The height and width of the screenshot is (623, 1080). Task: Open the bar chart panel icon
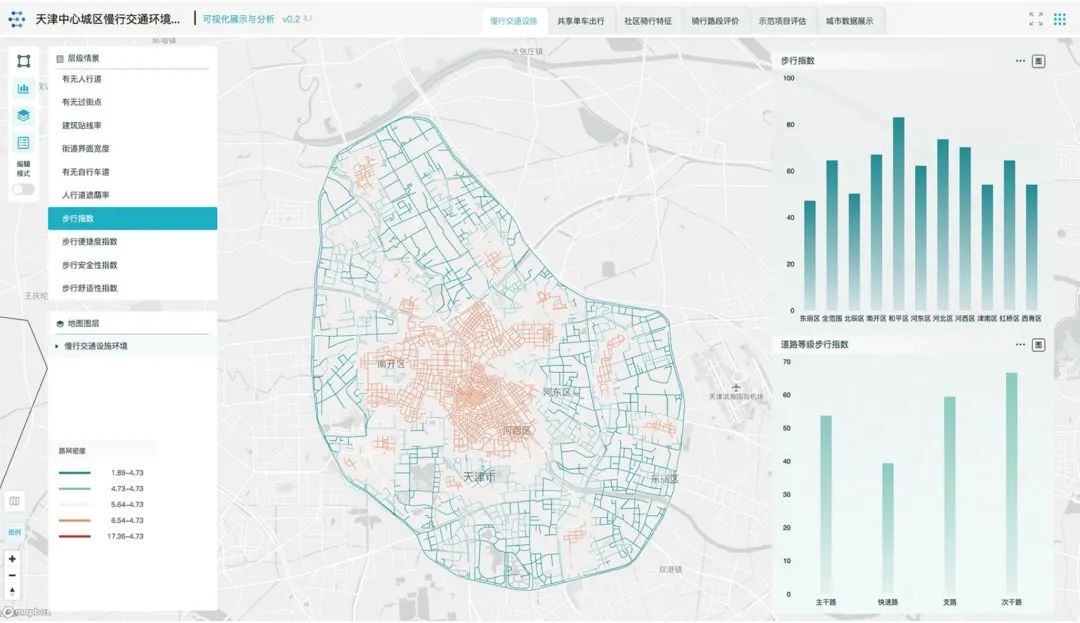coord(23,88)
